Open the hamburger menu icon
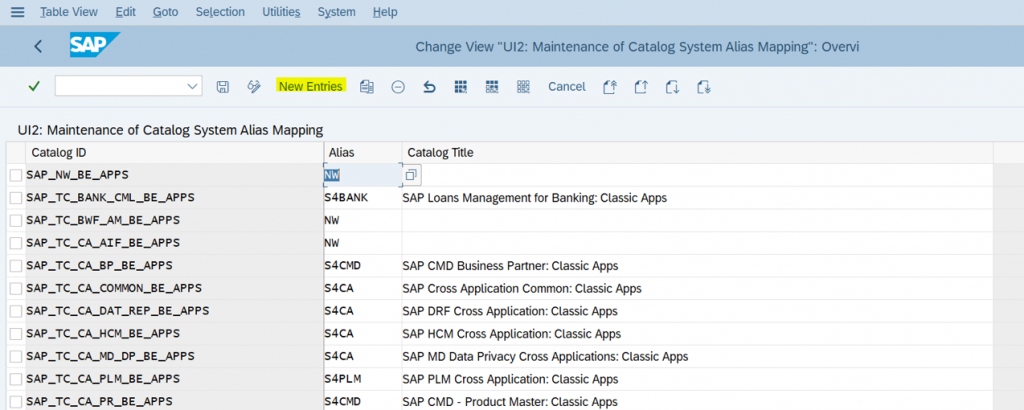Screen dimensions: 1024x410 tap(18, 12)
